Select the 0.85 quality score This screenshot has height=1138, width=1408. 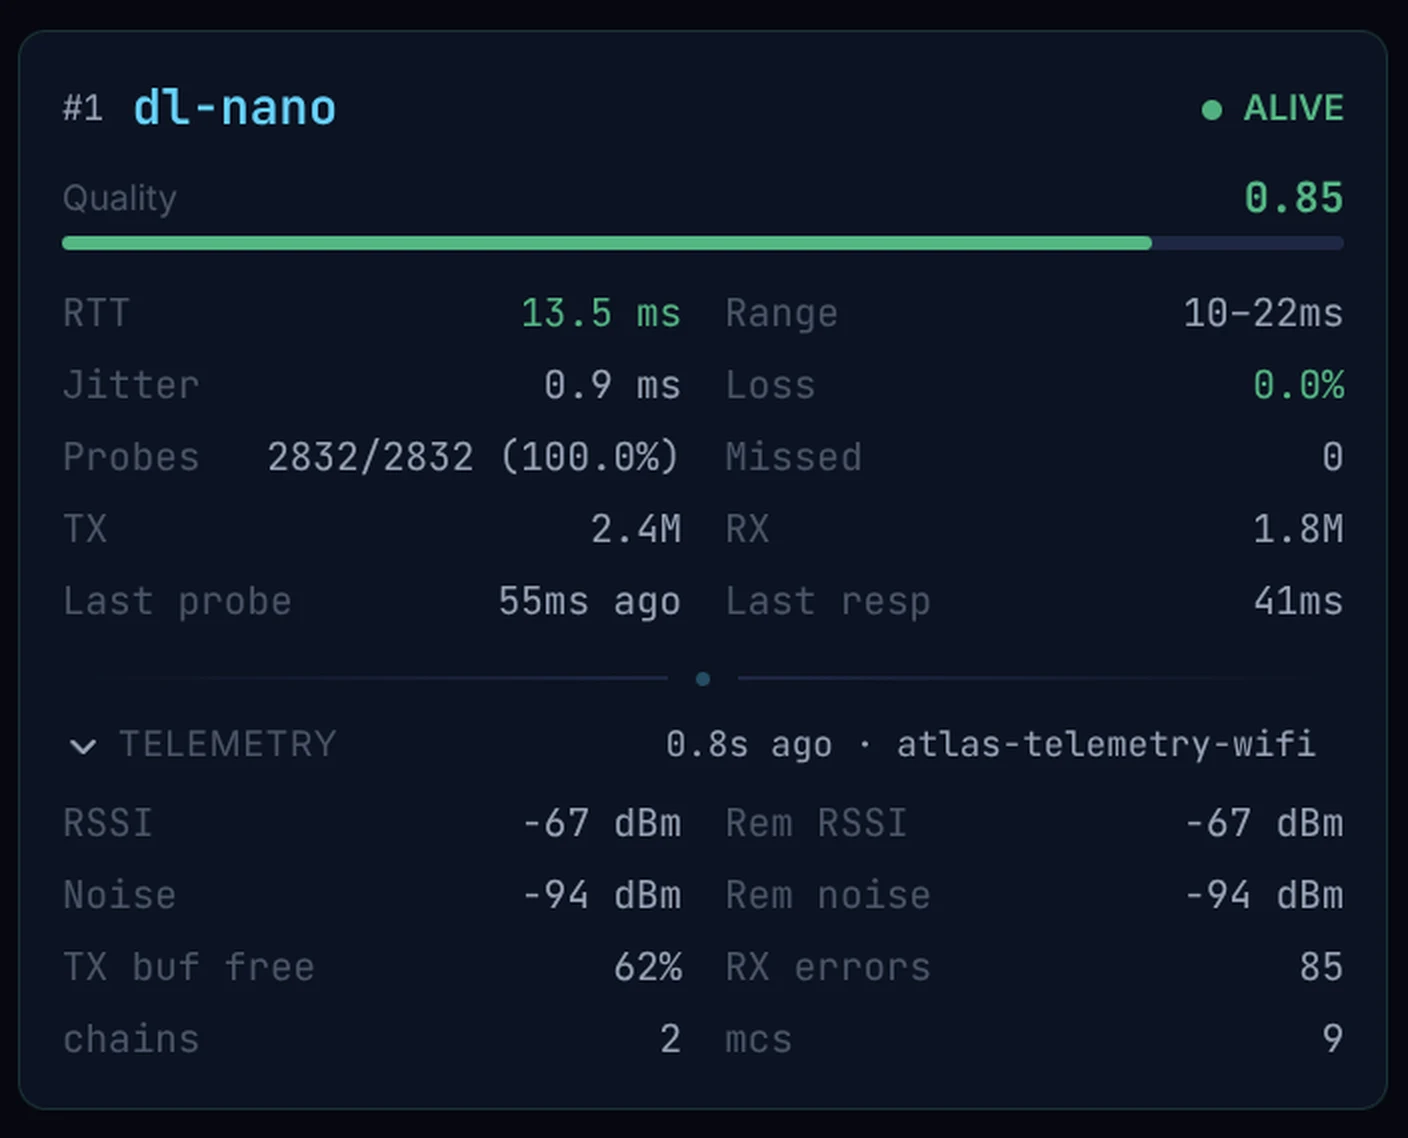(x=1294, y=197)
